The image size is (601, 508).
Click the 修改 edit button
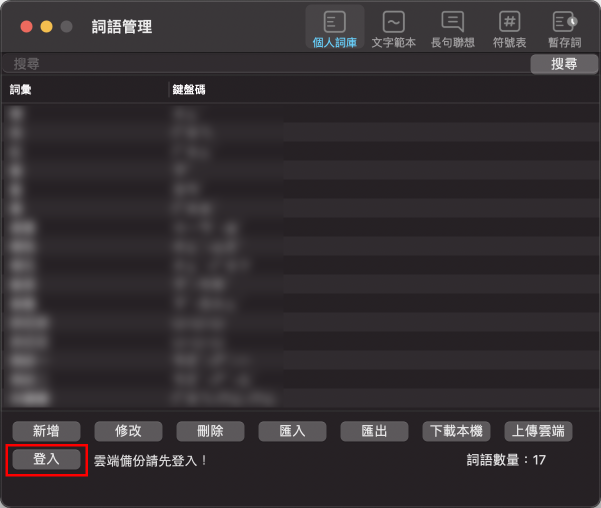tap(128, 431)
